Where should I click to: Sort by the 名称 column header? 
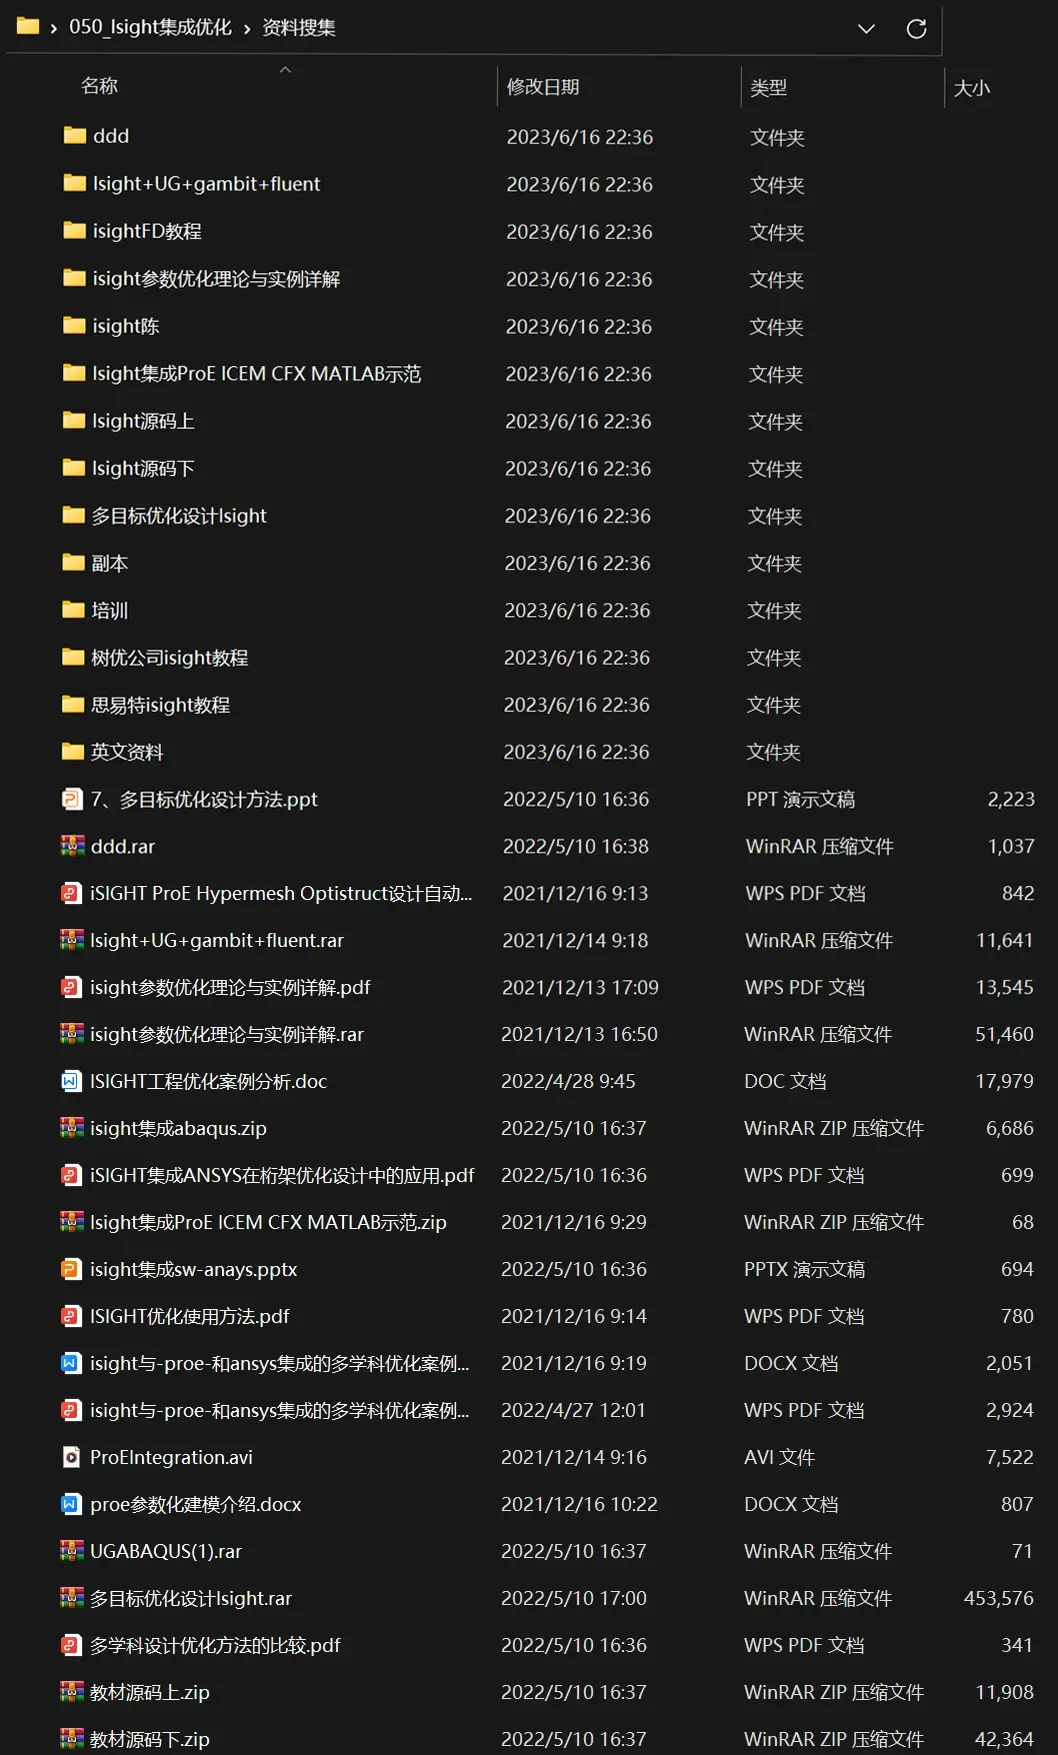point(100,86)
